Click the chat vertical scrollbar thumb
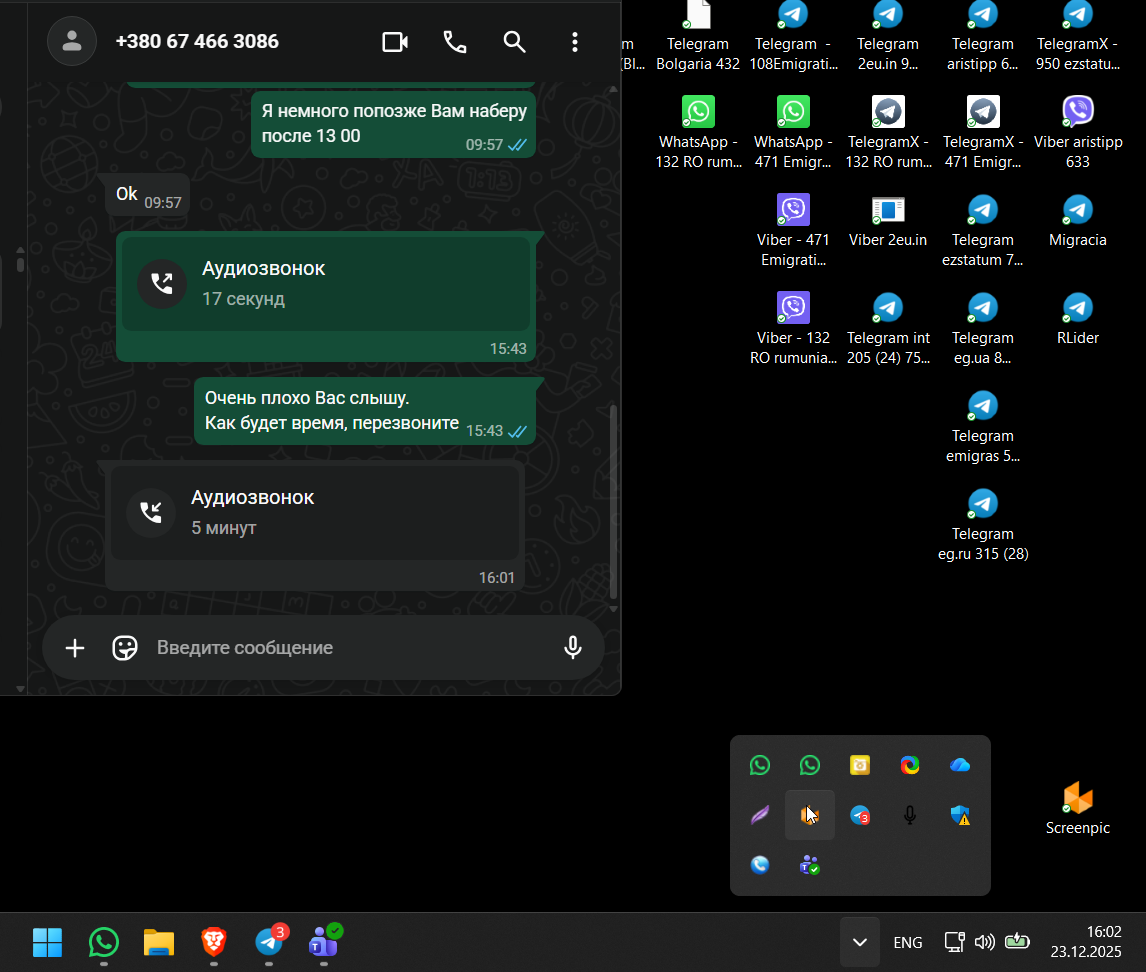This screenshot has width=1146, height=972. point(613,501)
